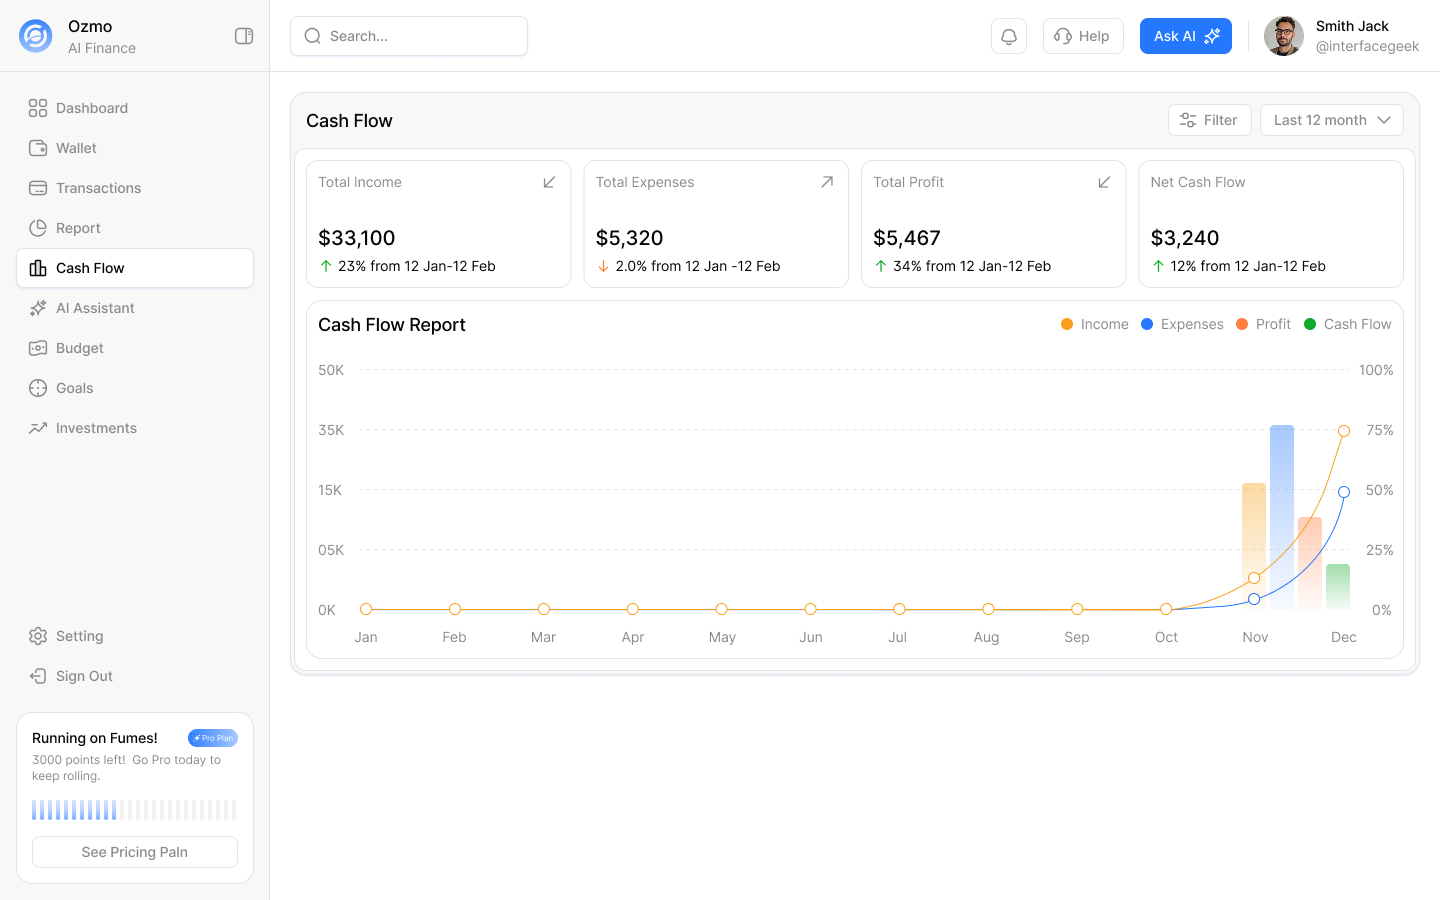Expand the Last 12 month dropdown

(1331, 120)
